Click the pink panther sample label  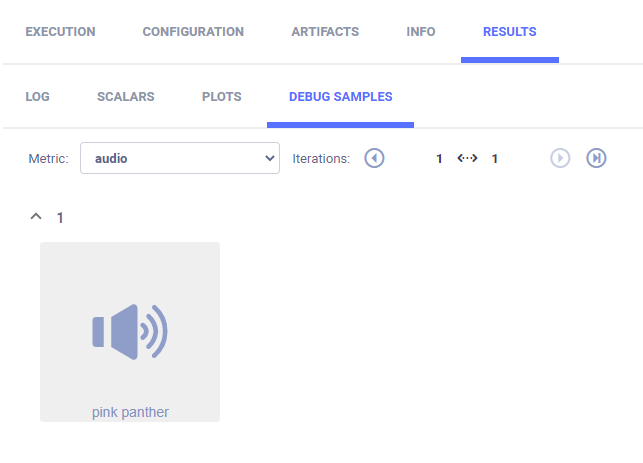point(130,412)
